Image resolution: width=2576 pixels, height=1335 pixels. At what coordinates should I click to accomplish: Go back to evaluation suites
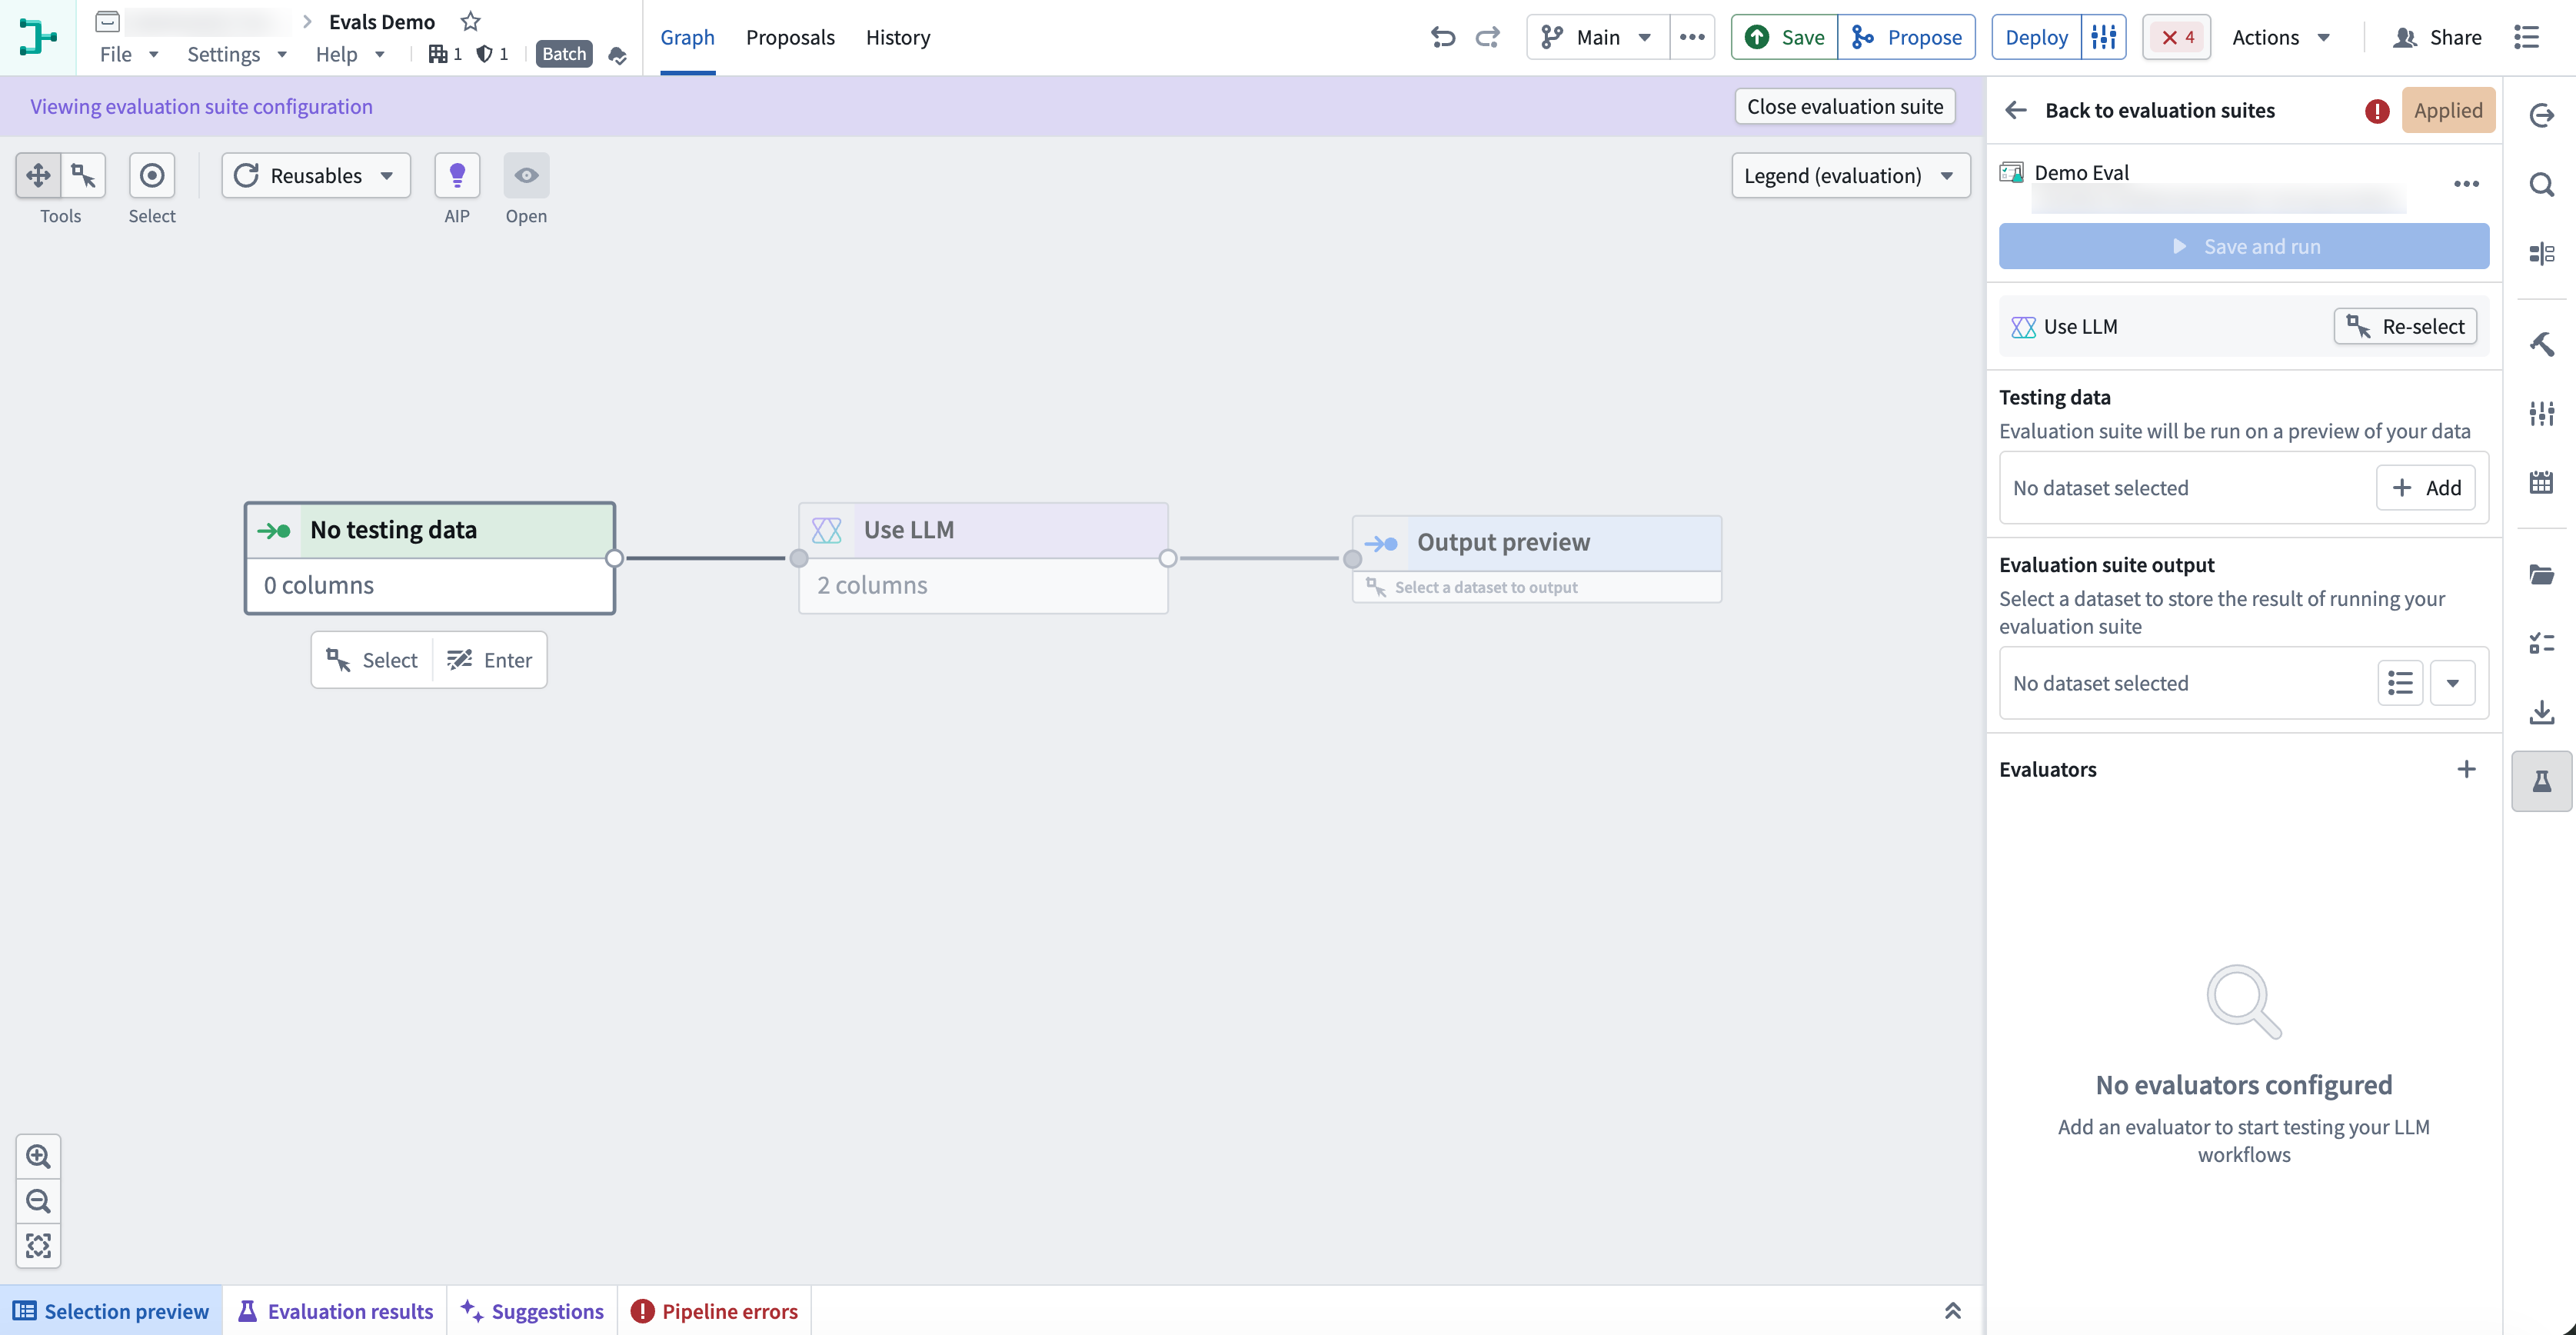coord(2141,110)
